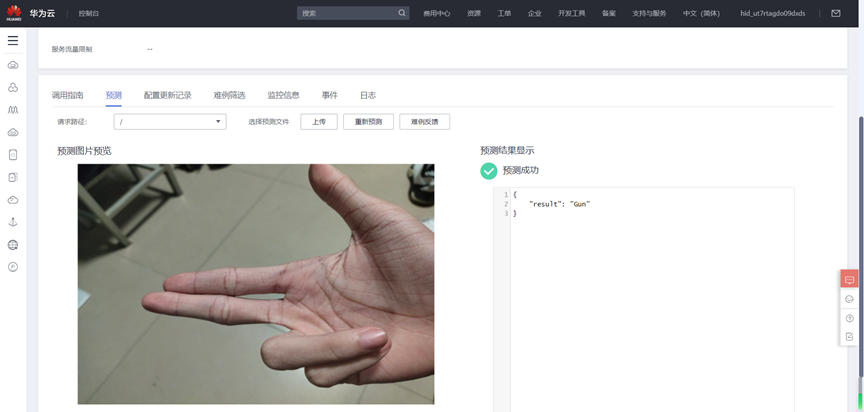This screenshot has height=412, width=864.
Task: Click the document copy sidebar icon
Action: [13, 177]
